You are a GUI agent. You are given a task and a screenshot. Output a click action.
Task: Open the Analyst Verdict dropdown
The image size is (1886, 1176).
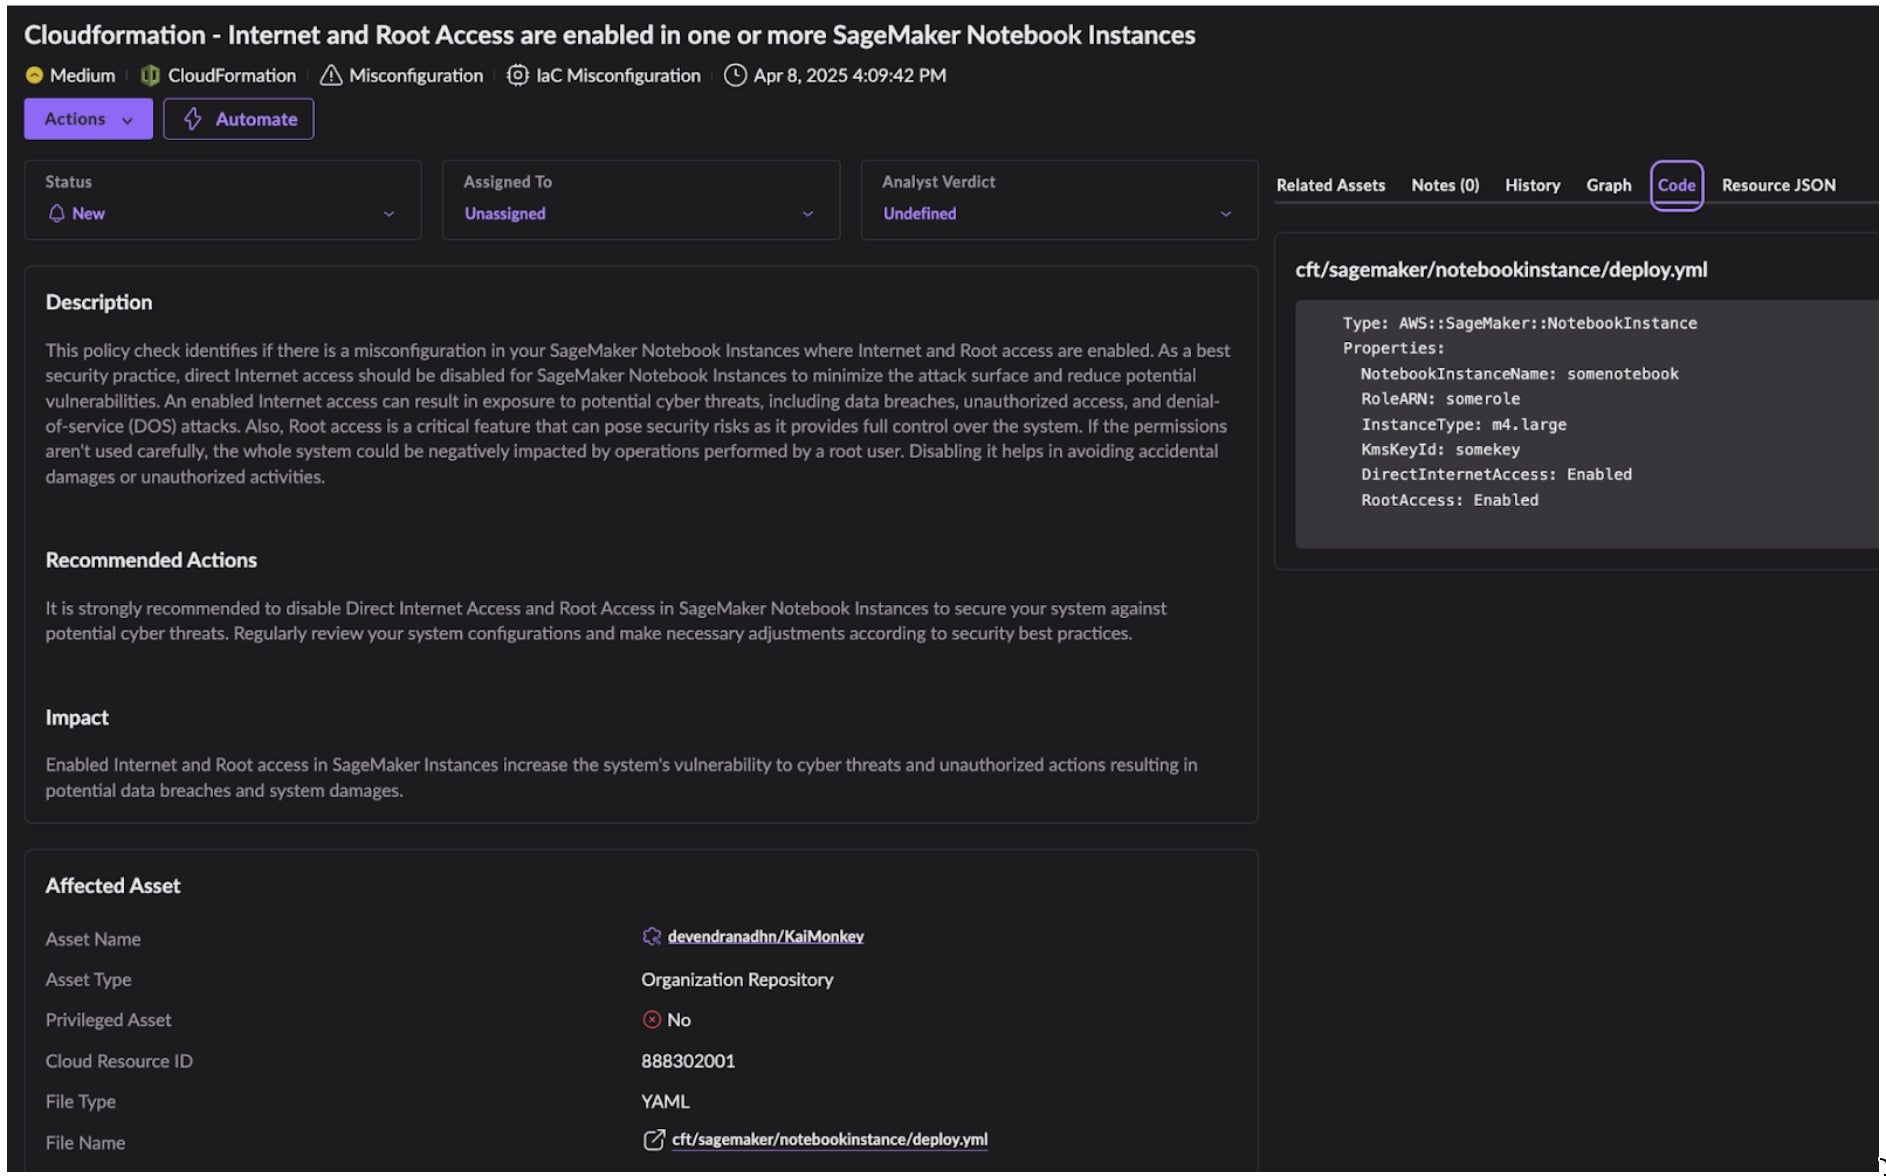[x=1226, y=214]
